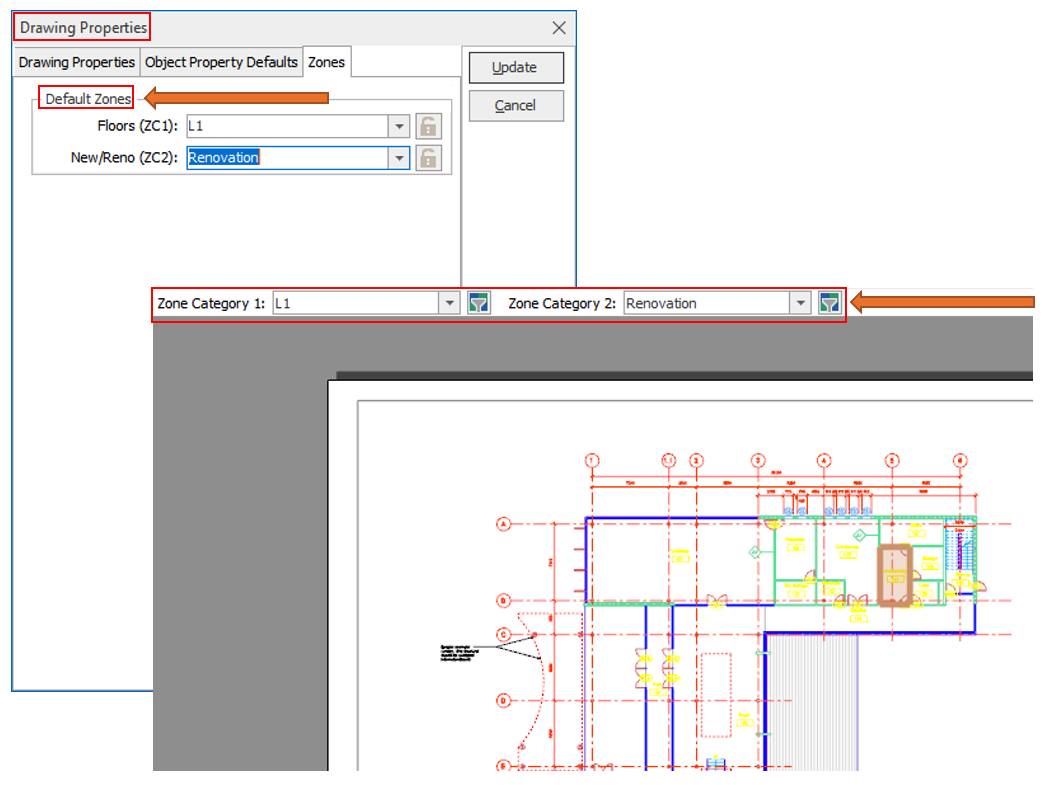
Task: Click the 'Zone Category 2:' label
Action: (x=562, y=303)
